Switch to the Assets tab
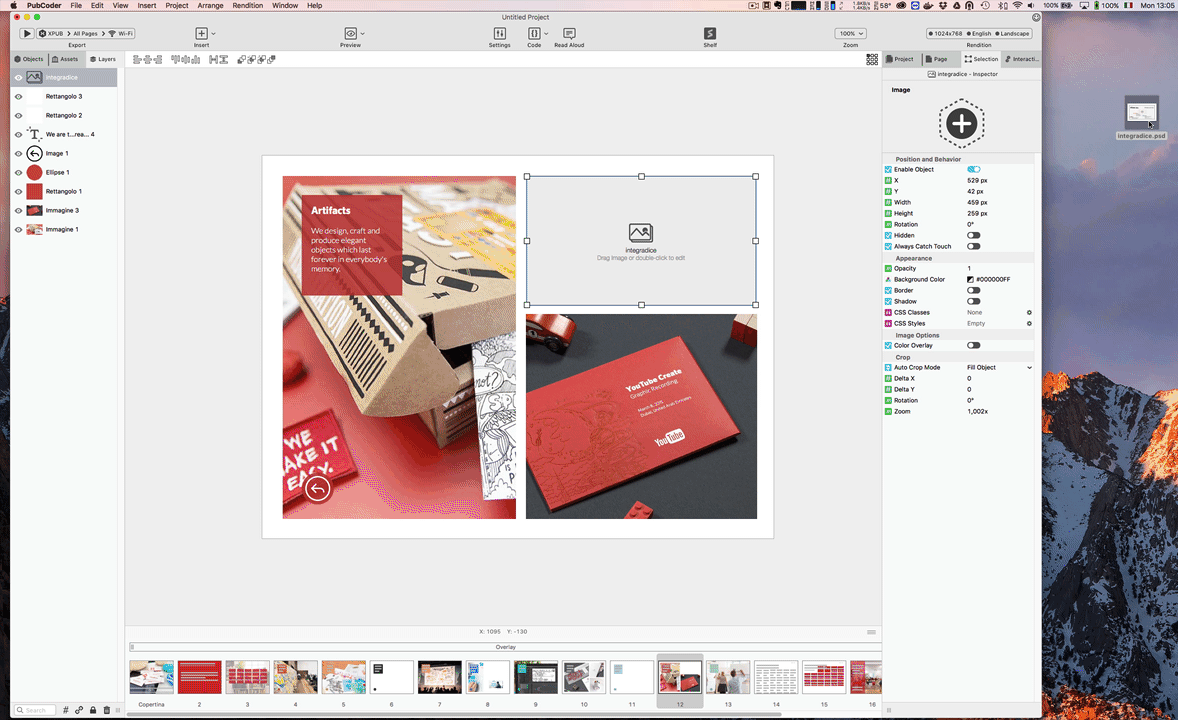The height and width of the screenshot is (720, 1178). [x=65, y=59]
